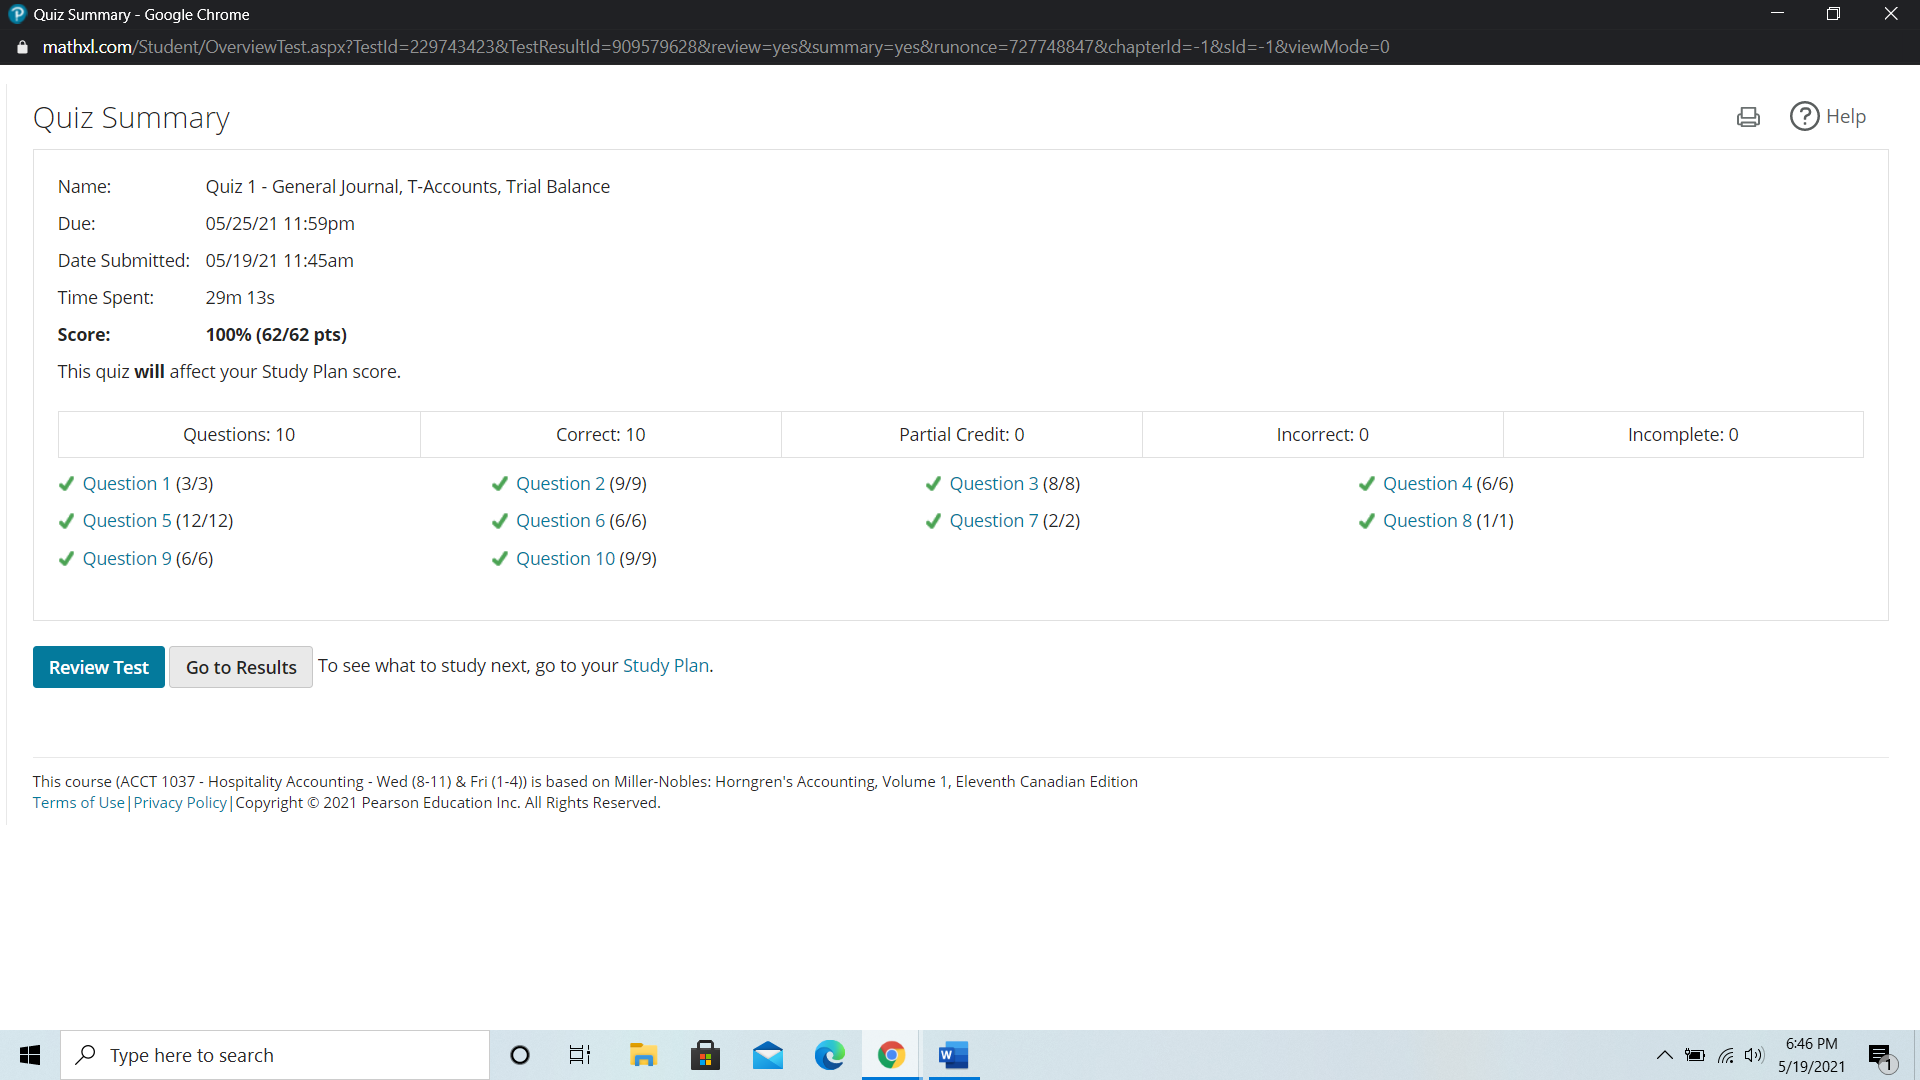Screen dimensions: 1920x1080
Task: Switch to Word from the taskbar
Action: tap(953, 1055)
